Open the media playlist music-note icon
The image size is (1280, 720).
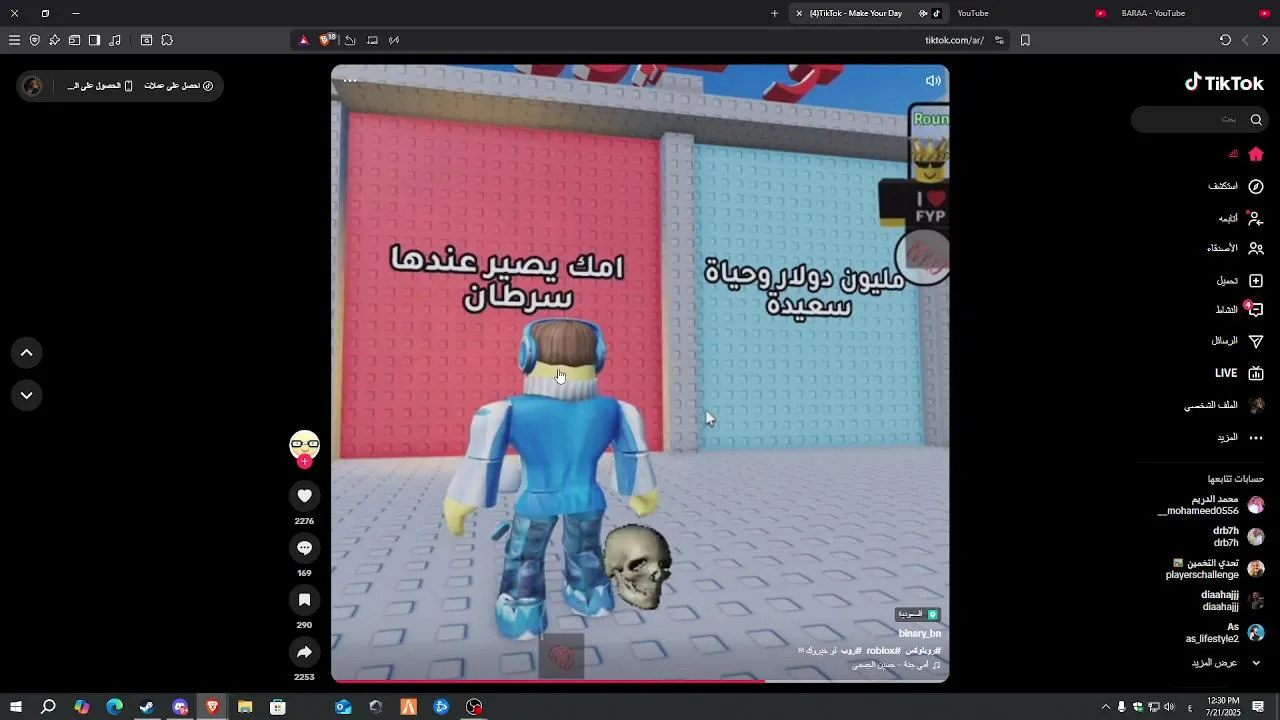click(x=115, y=40)
